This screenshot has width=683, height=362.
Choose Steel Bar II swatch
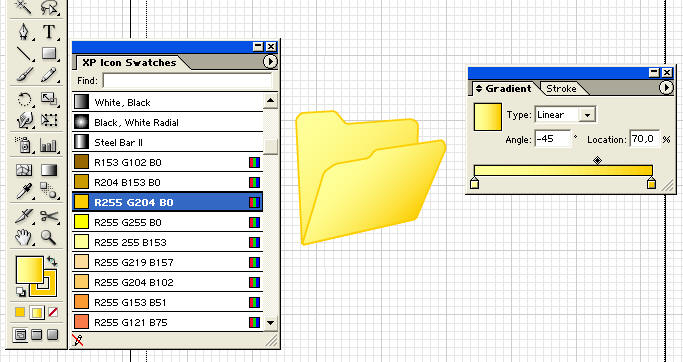tap(167, 142)
